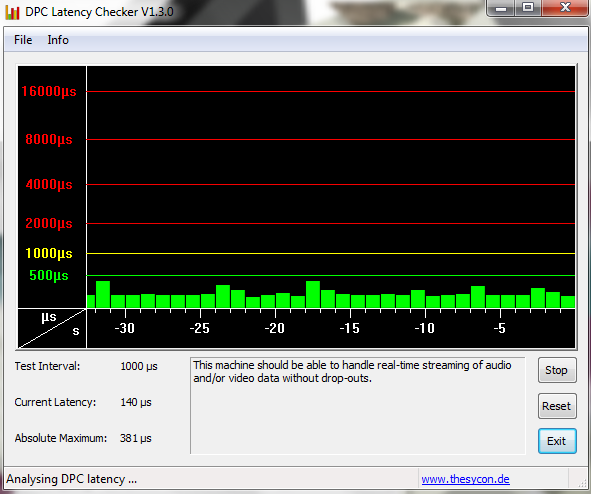The width and height of the screenshot is (591, 494).
Task: Open the File menu
Action: pos(23,40)
